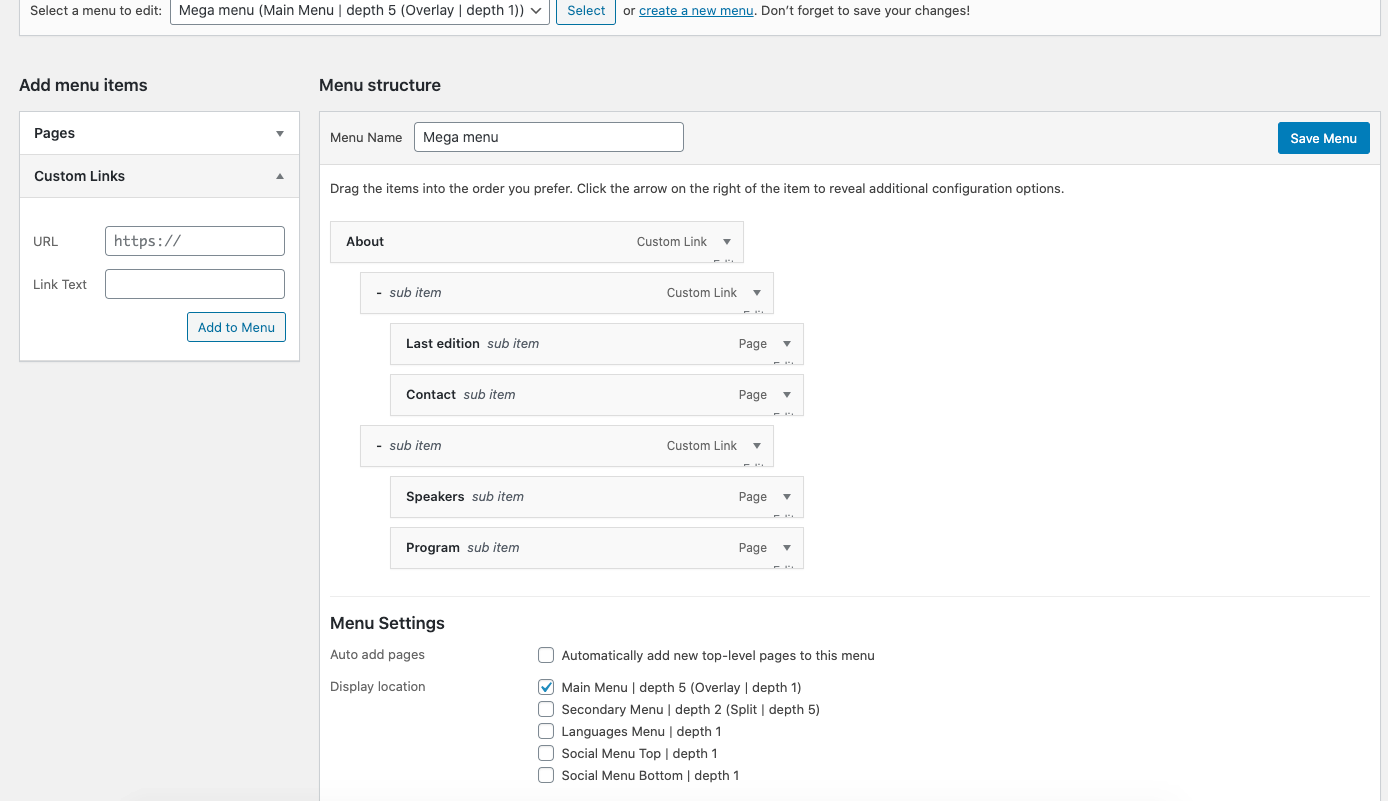This screenshot has height=801, width=1388.
Task: Click Add to Menu button
Action: pos(236,327)
